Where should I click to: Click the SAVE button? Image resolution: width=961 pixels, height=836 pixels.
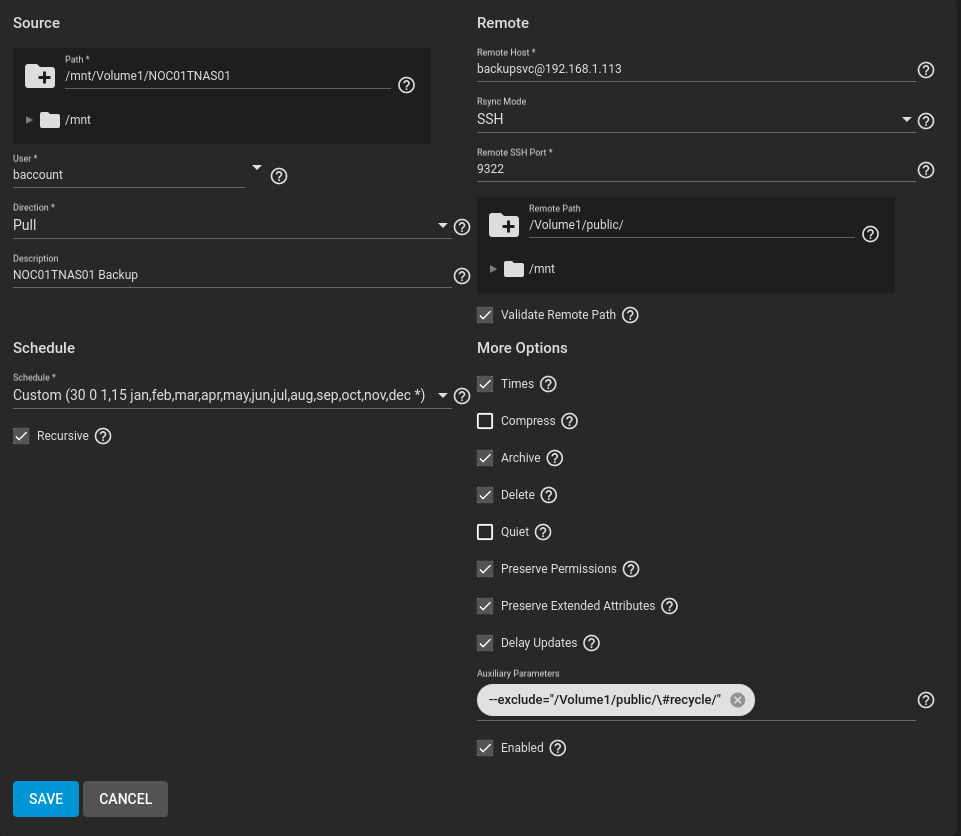(x=45, y=799)
